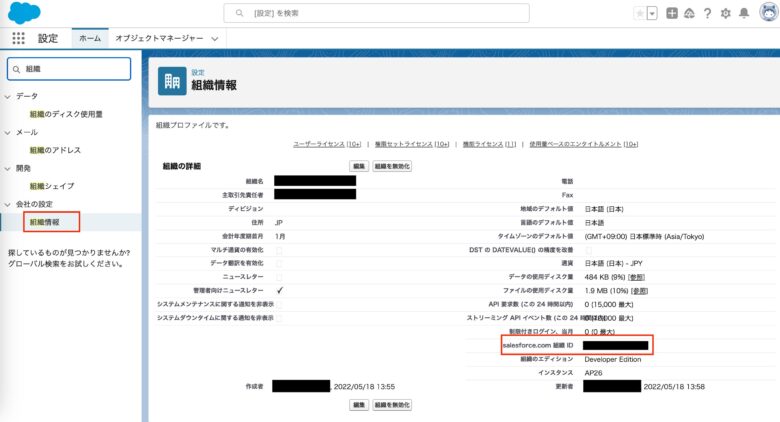Screen dimensions: 780x422
Task: Select 組織情報 in the sidebar
Action: pyautogui.click(x=44, y=222)
